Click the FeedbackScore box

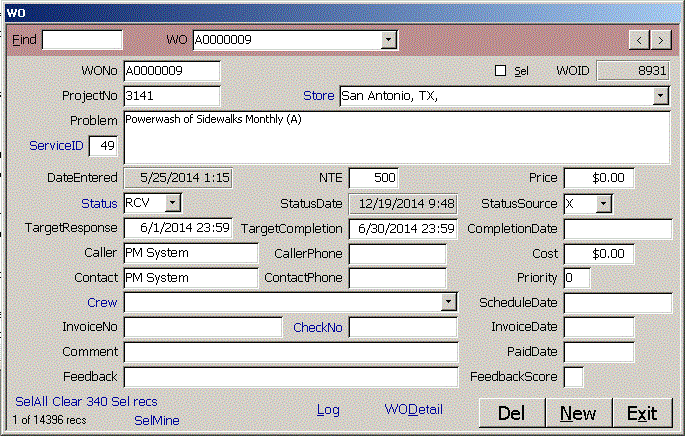(x=574, y=377)
